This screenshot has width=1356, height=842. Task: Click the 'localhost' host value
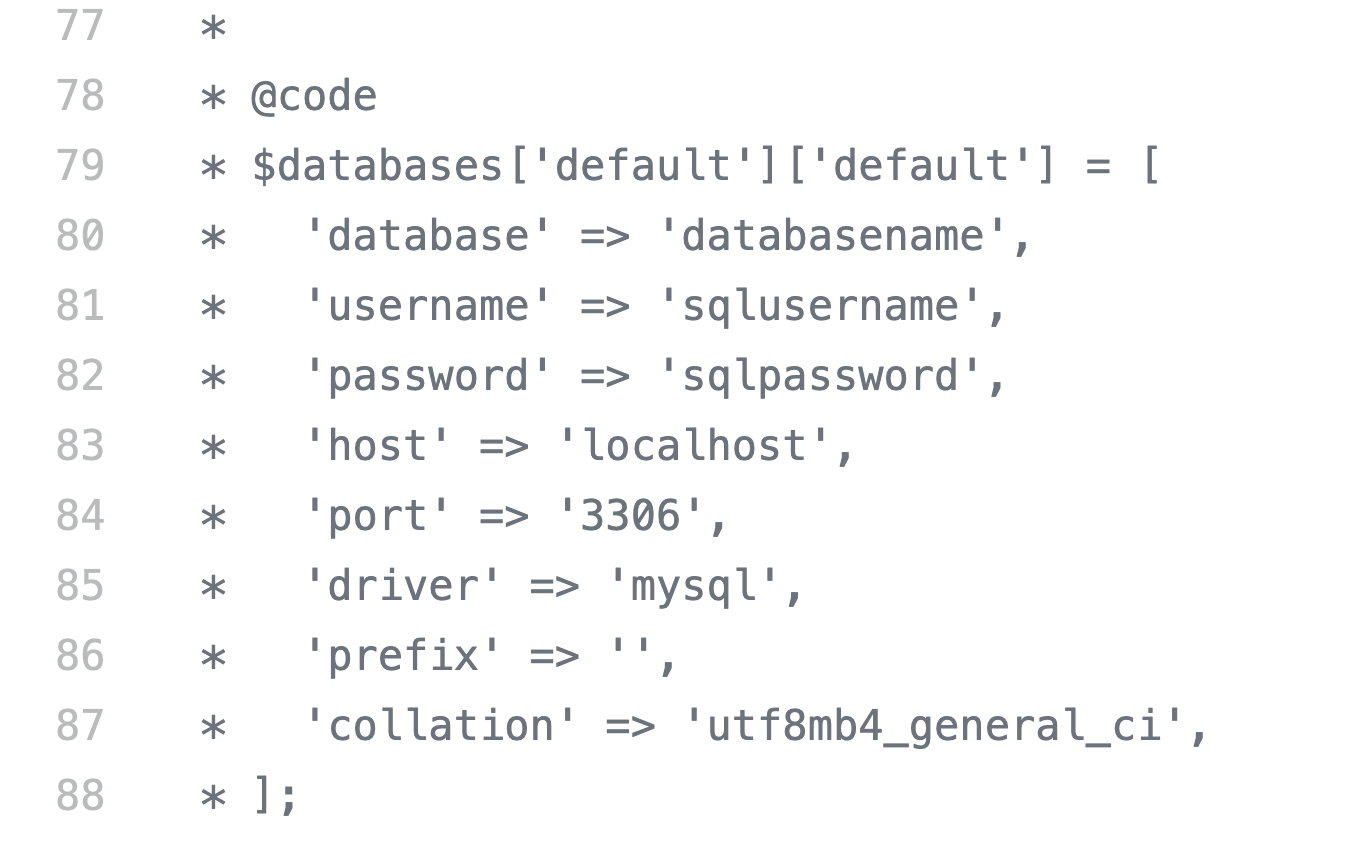[x=693, y=446]
